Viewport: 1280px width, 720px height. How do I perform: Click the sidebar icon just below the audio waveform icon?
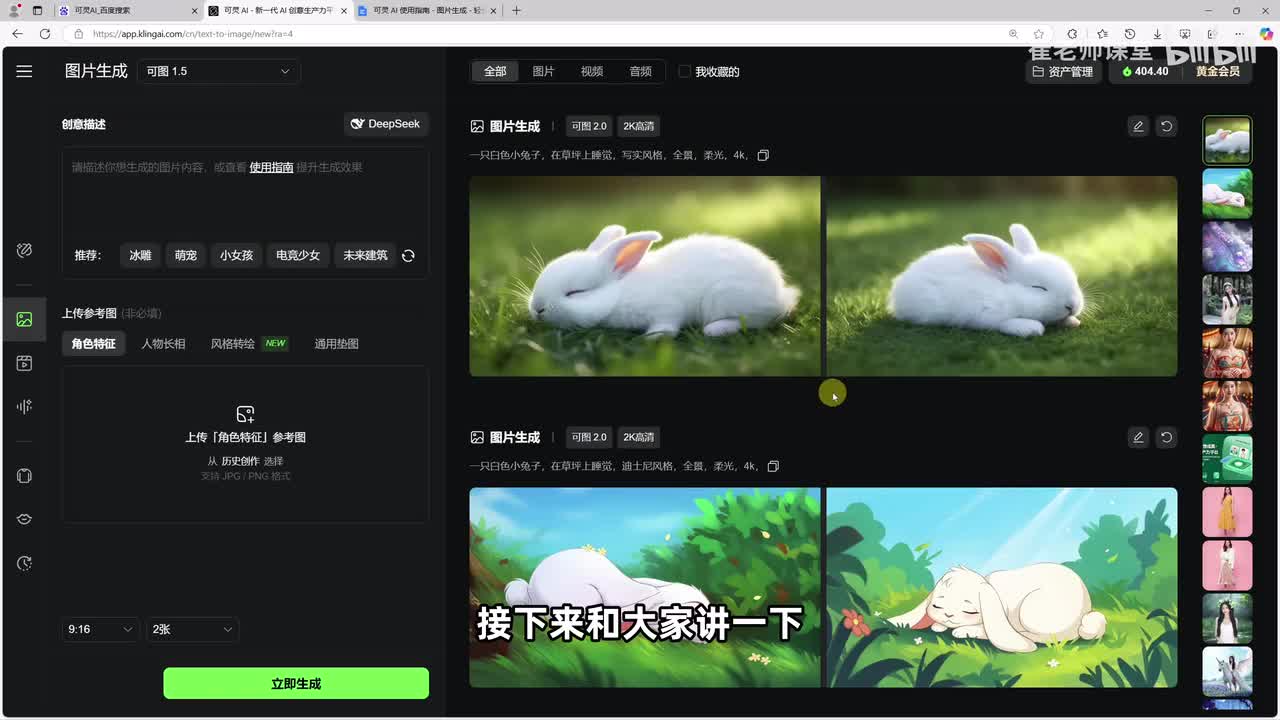pos(24,476)
